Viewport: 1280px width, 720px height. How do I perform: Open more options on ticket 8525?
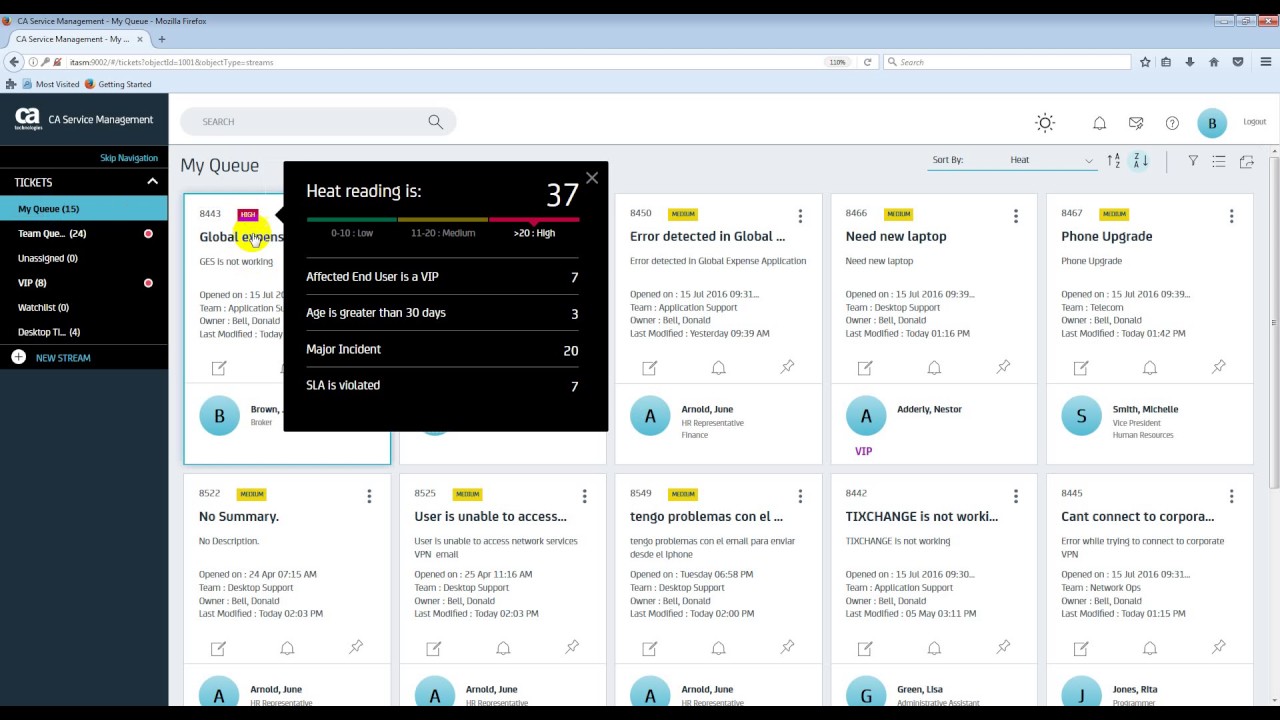pyautogui.click(x=585, y=496)
